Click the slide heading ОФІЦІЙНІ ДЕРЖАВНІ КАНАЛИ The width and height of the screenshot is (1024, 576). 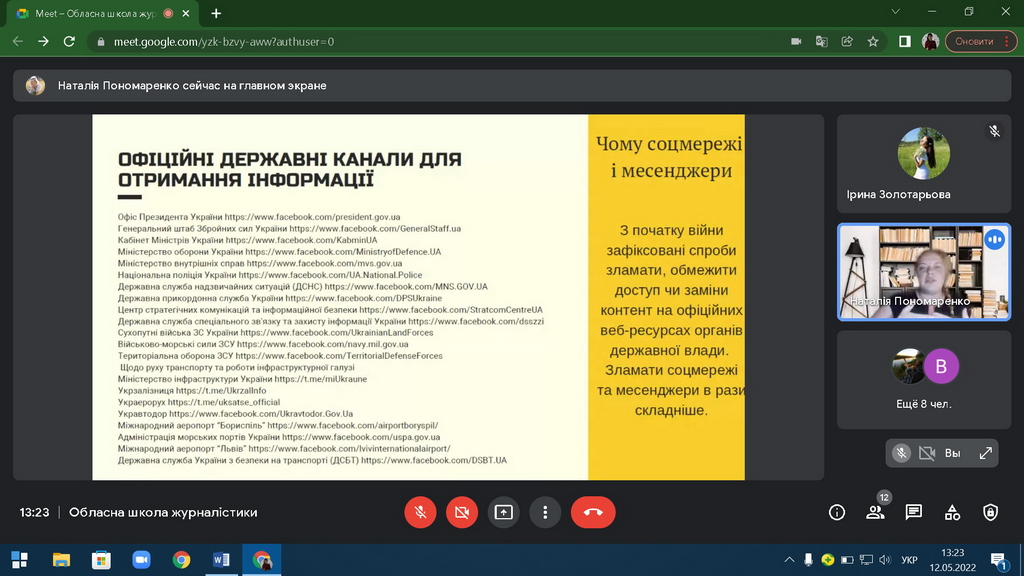pyautogui.click(x=289, y=169)
